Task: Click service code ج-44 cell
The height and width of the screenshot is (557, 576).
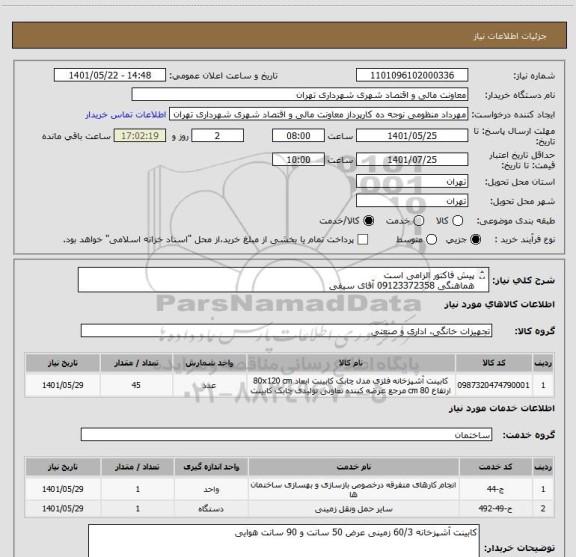Action: point(495,489)
